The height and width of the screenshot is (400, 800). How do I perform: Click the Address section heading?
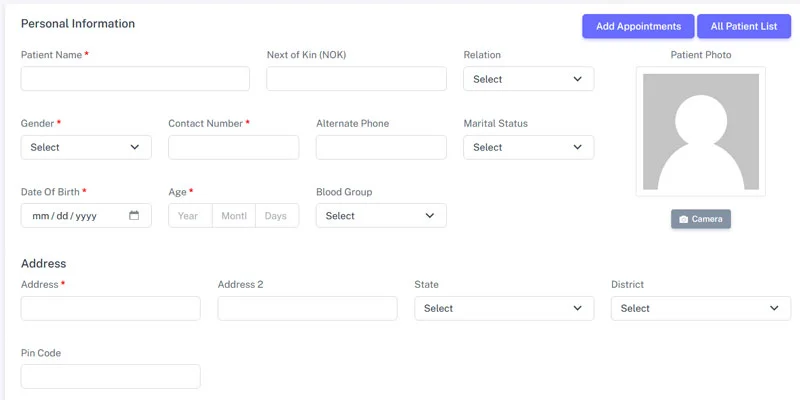coord(43,263)
